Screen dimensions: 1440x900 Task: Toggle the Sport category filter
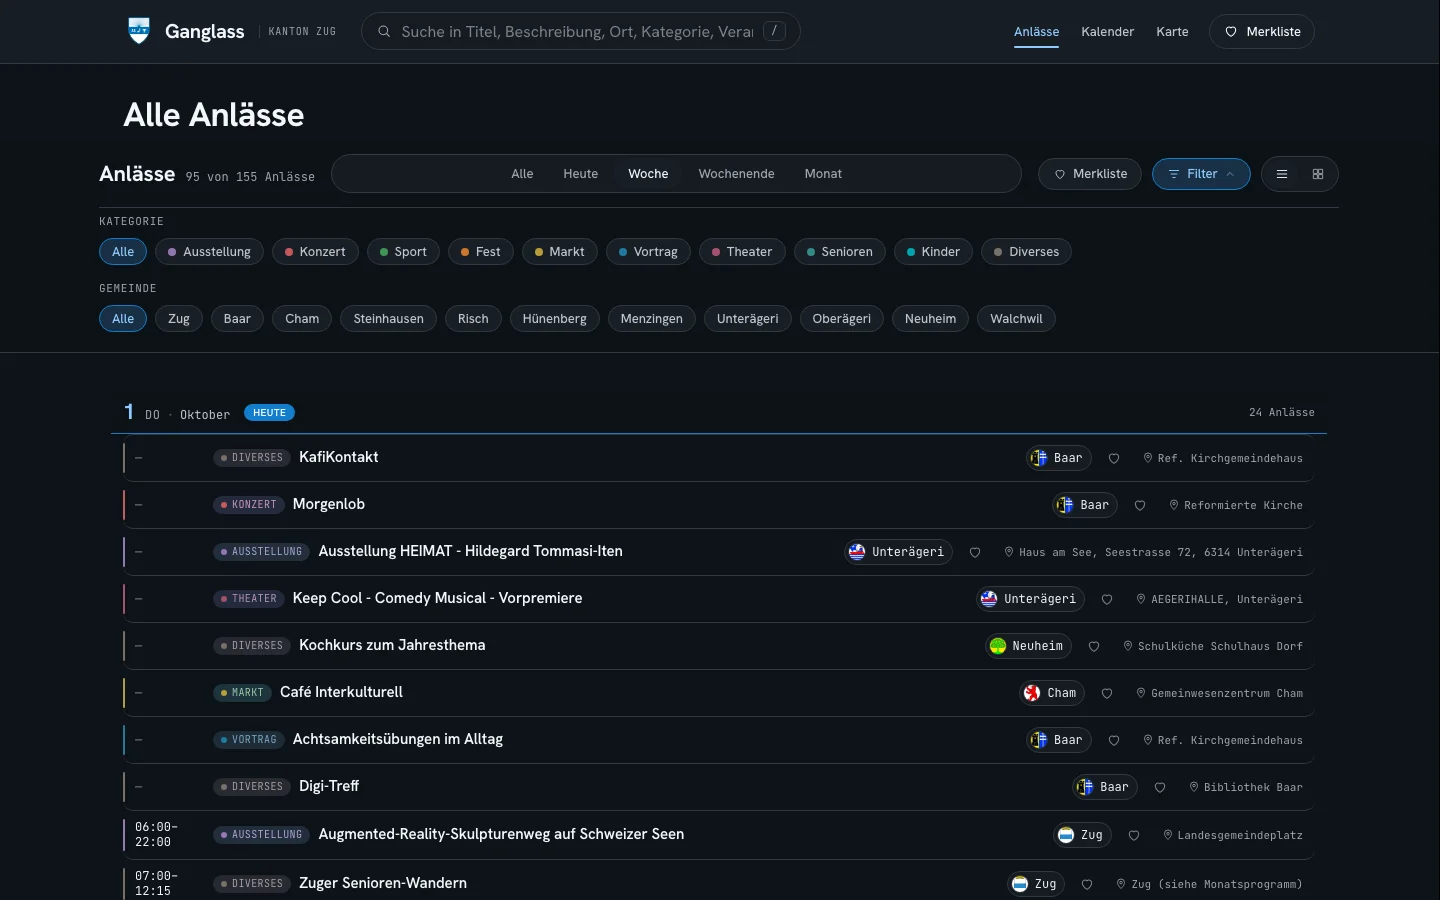click(x=403, y=252)
